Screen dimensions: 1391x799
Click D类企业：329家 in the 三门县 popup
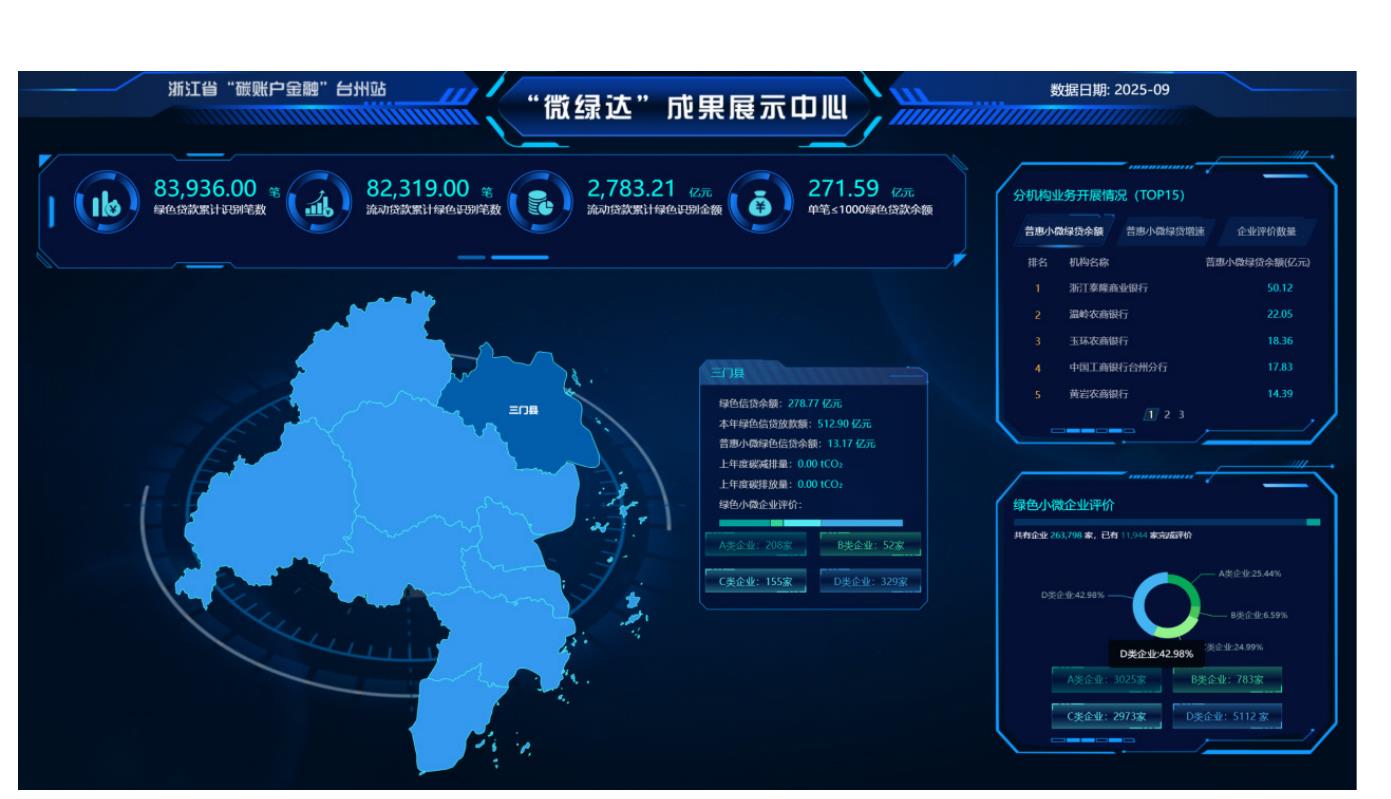pyautogui.click(x=871, y=581)
